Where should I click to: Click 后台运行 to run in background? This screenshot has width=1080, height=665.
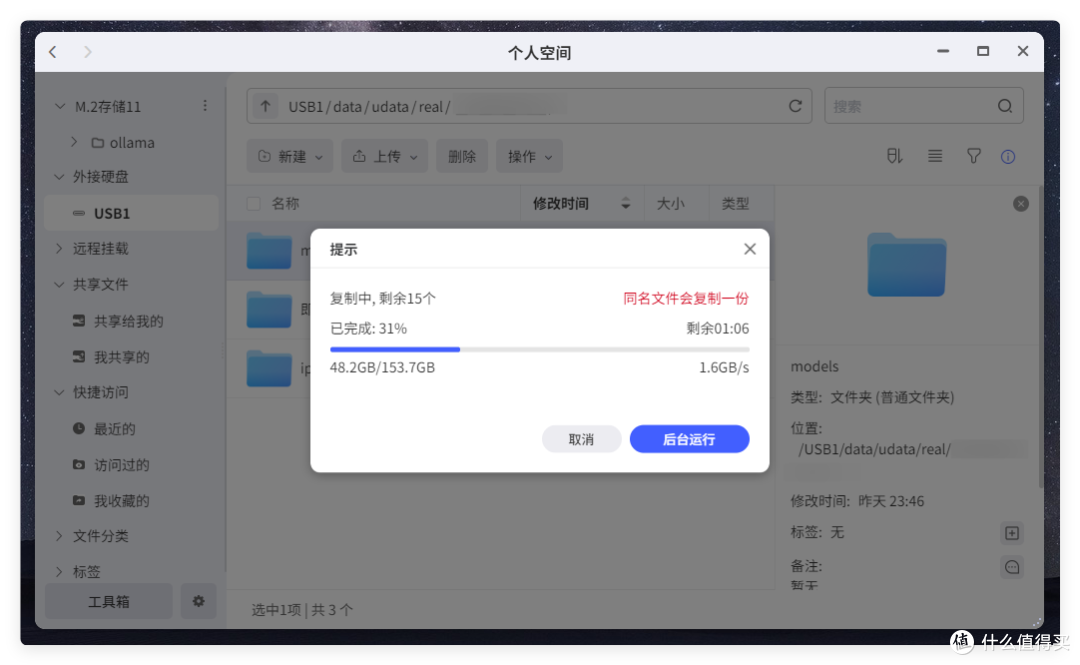click(689, 439)
